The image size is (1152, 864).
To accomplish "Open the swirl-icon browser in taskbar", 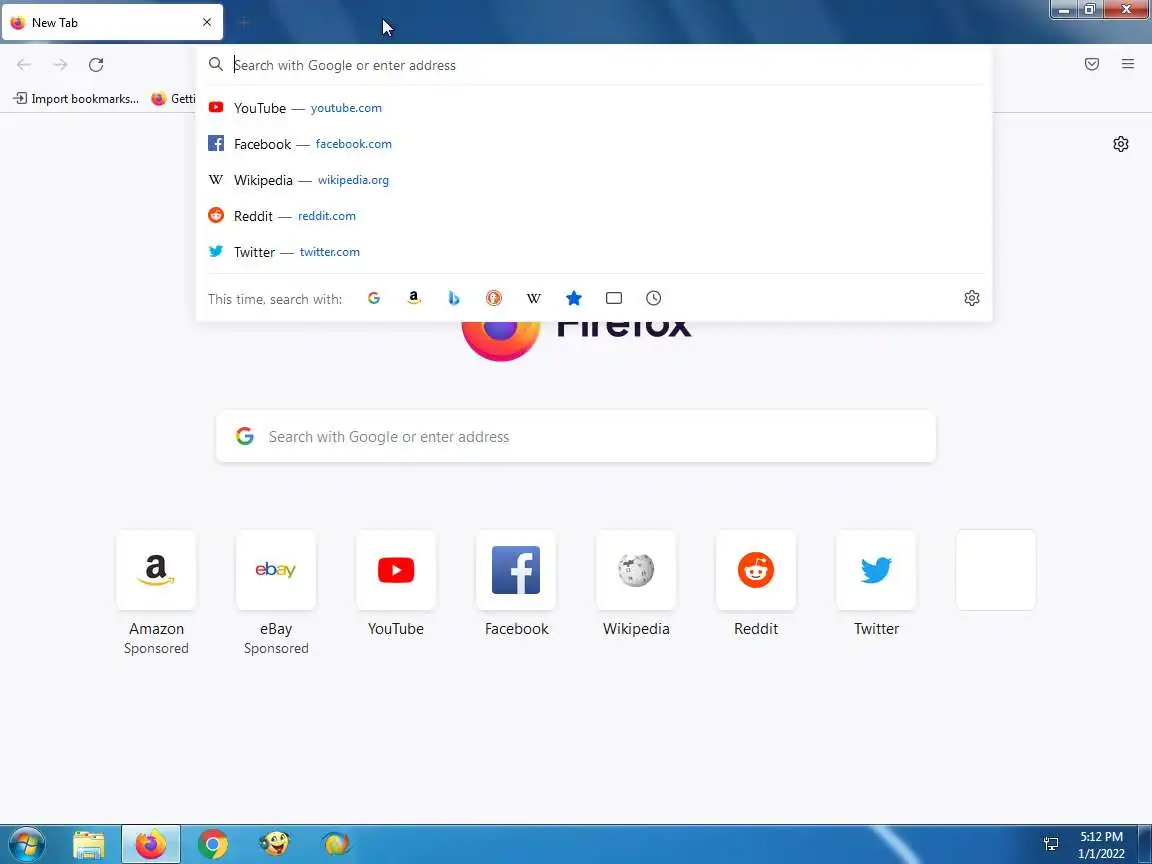I will 336,844.
